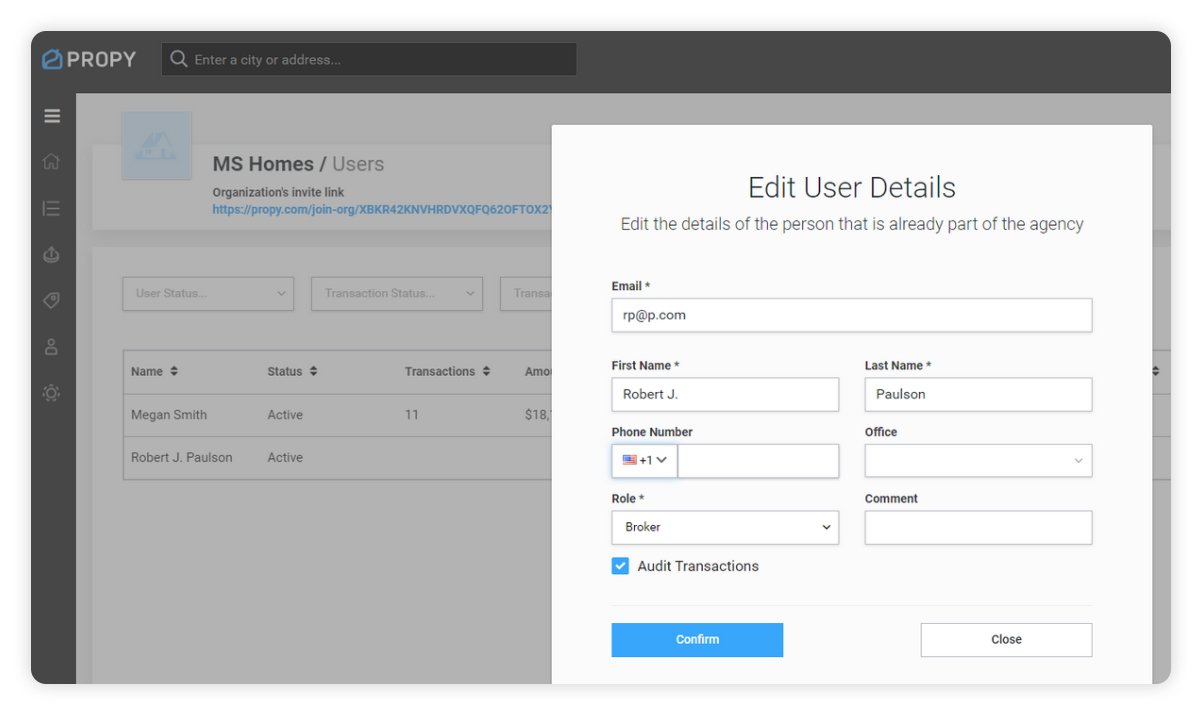Image resolution: width=1200 pixels, height=715 pixels.
Task: Close the Edit User Details dialog
Action: pos(1005,639)
